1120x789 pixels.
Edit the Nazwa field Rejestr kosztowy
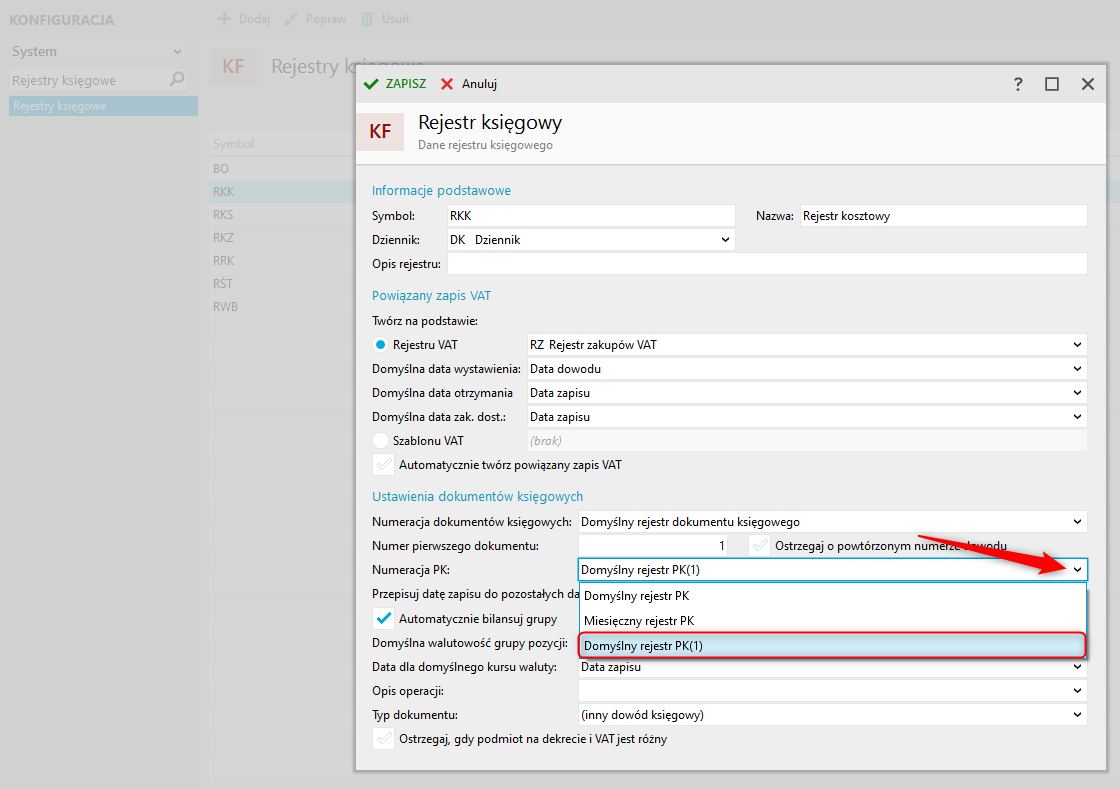(944, 216)
